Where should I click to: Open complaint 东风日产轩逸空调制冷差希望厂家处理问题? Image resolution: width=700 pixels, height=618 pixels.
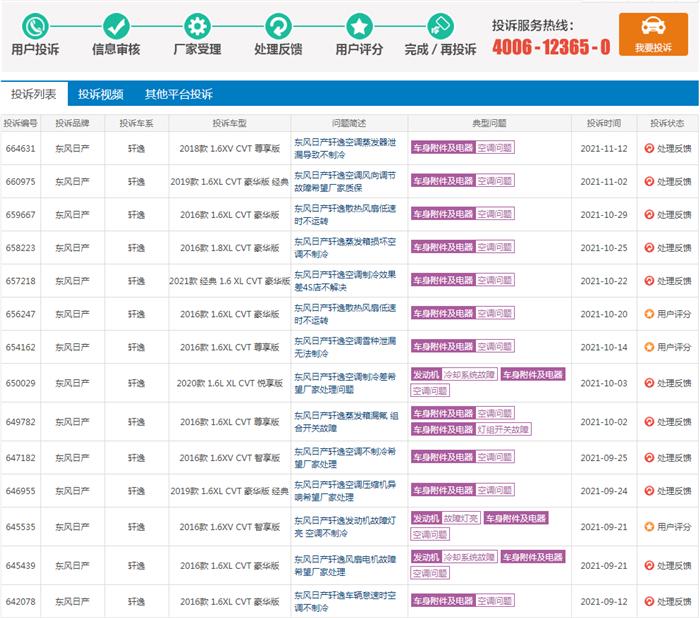(345, 383)
